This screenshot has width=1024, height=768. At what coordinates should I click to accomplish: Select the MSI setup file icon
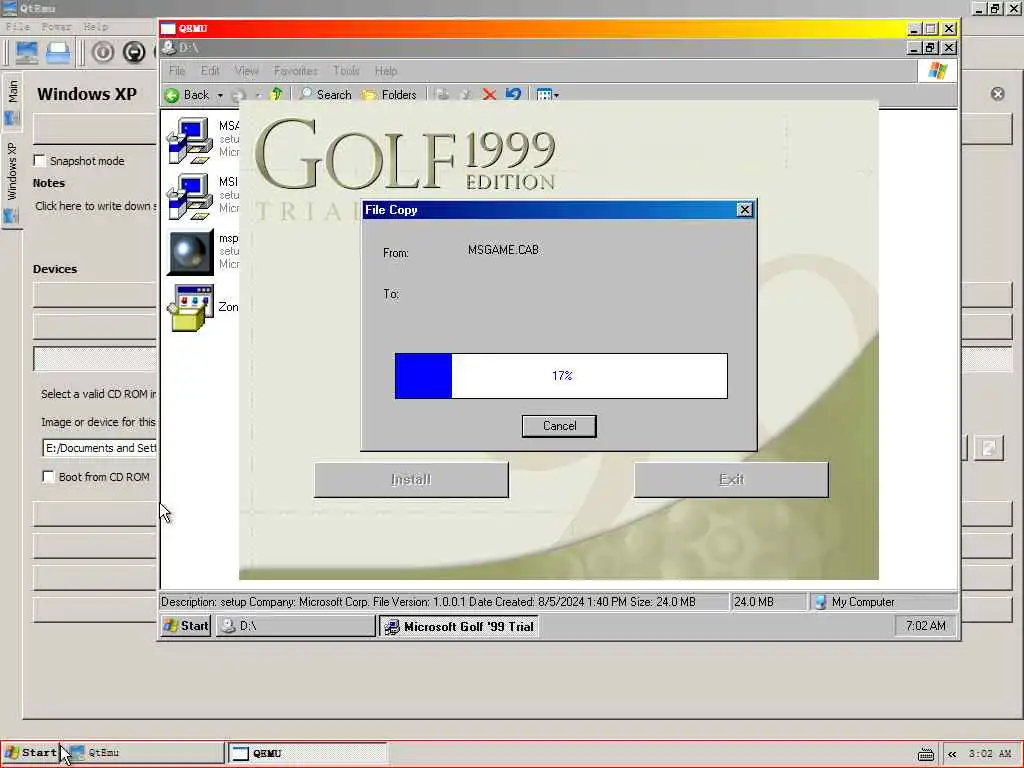(x=190, y=196)
